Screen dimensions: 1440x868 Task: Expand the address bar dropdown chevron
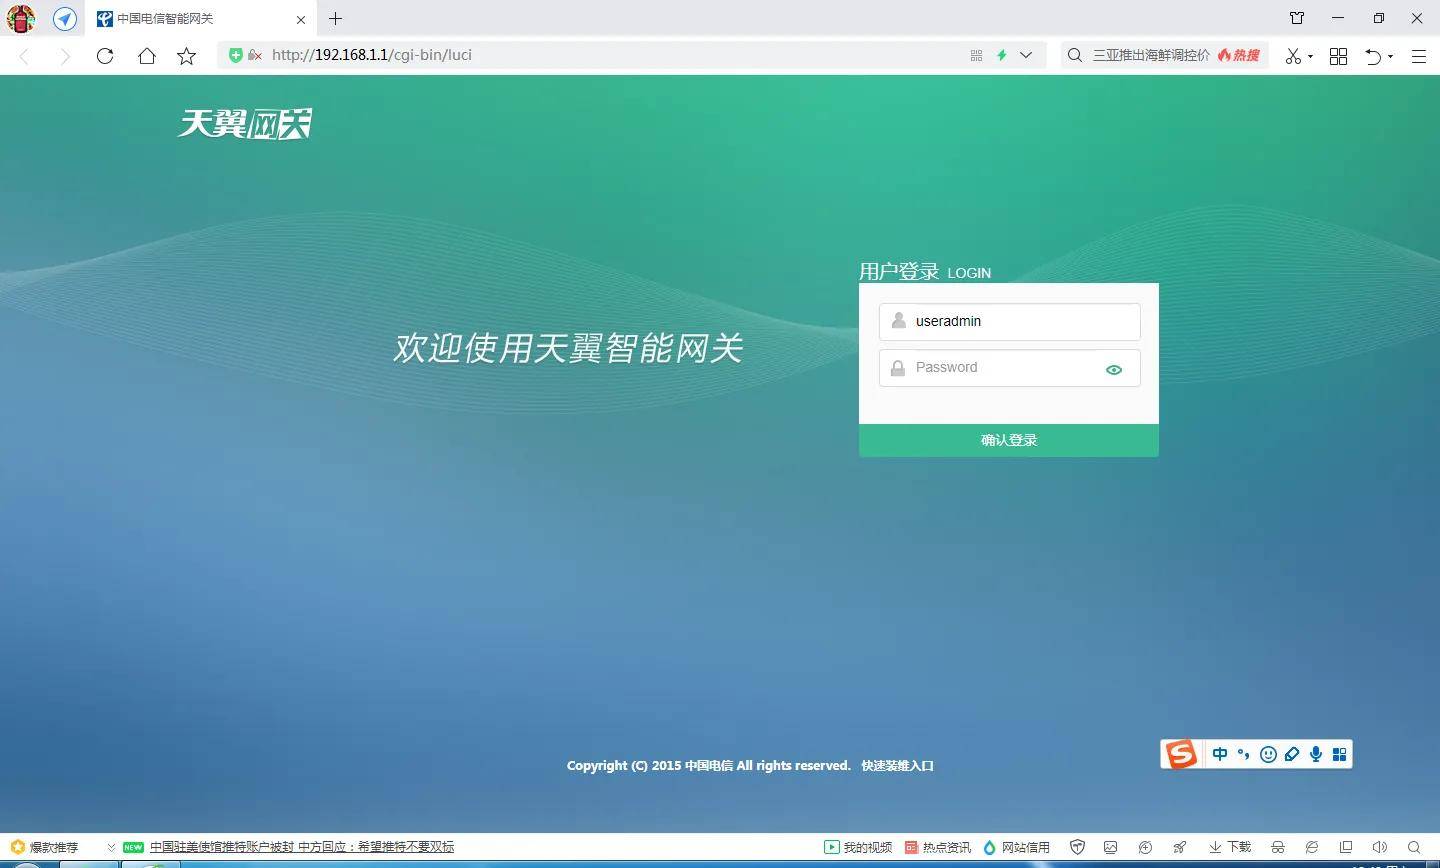tap(1026, 55)
